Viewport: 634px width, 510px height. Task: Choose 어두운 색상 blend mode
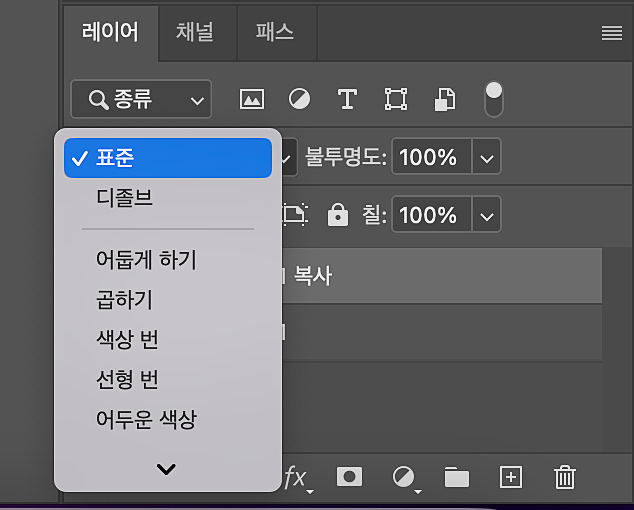click(168, 419)
